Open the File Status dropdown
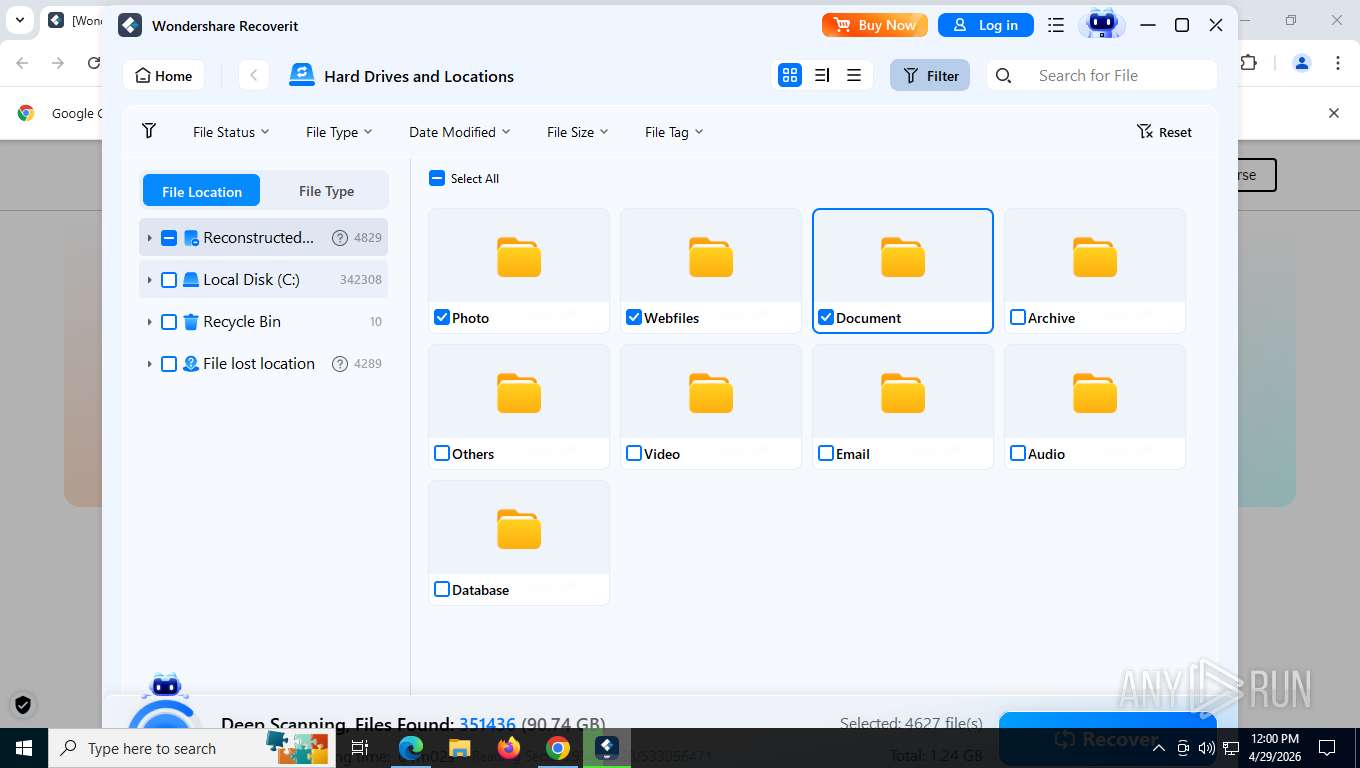The height and width of the screenshot is (768, 1360). click(x=231, y=132)
